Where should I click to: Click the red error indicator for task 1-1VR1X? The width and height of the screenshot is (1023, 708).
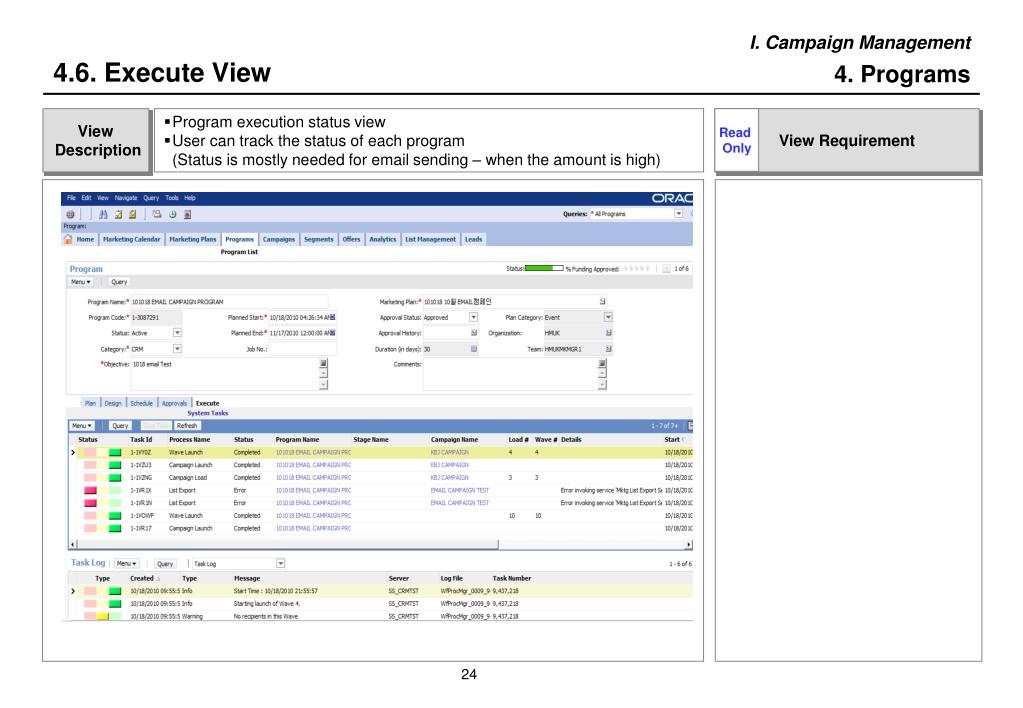pos(91,490)
